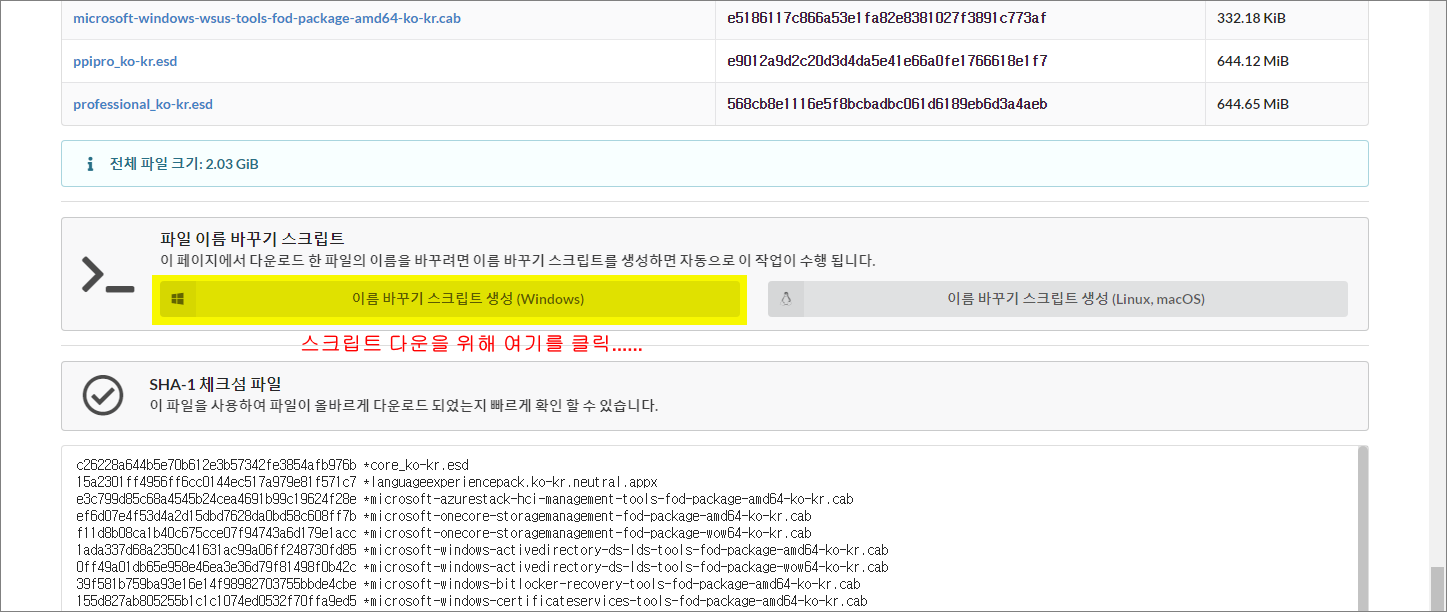This screenshot has height=612, width=1447.
Task: Click the onecore-storagemanagement wow64 checksum line
Action: coord(443,533)
